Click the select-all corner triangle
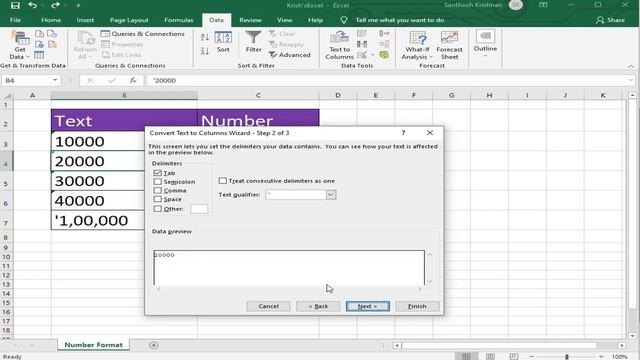 (7, 96)
